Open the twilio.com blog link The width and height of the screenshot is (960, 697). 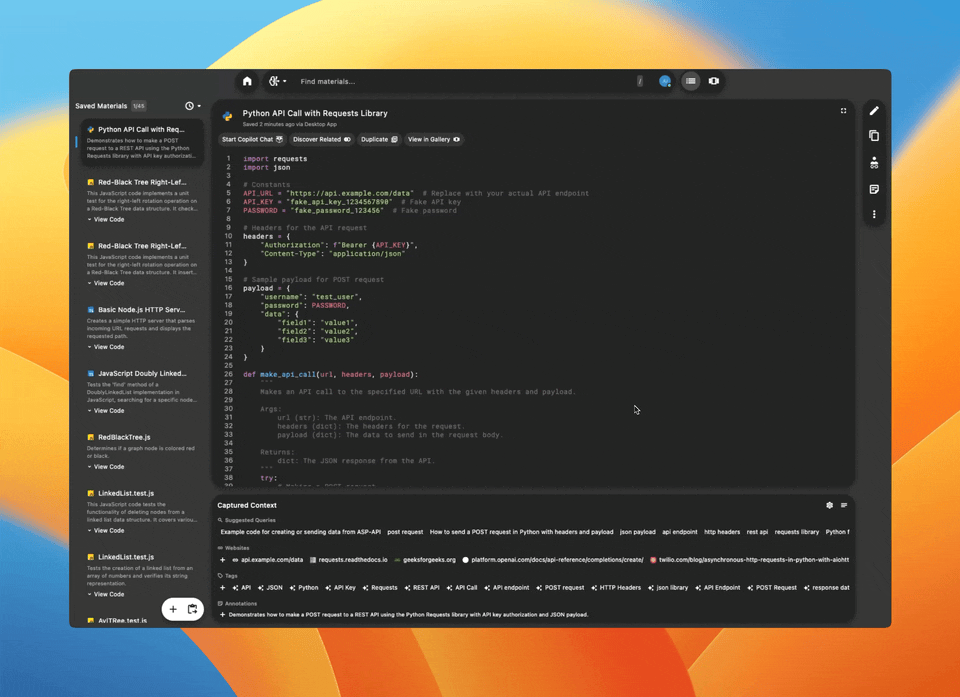749,560
